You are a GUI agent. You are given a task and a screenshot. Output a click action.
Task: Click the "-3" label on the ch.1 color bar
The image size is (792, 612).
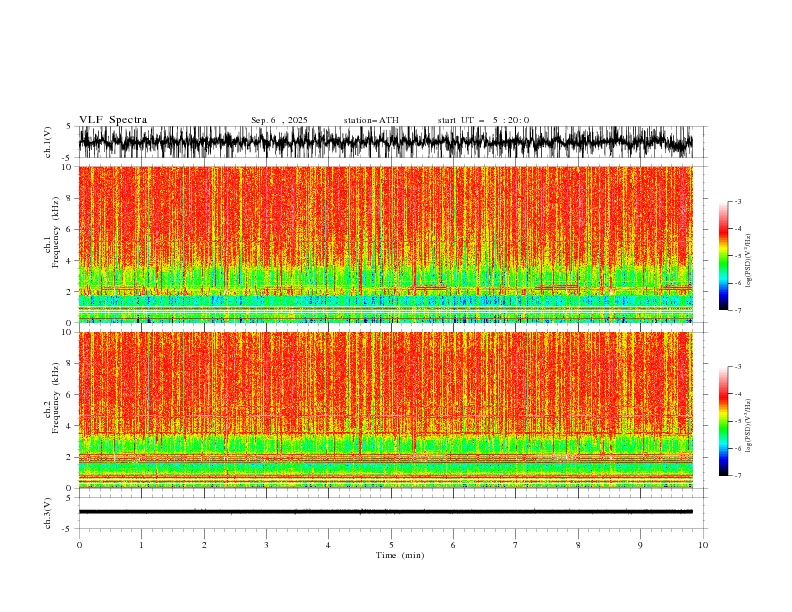(x=738, y=201)
